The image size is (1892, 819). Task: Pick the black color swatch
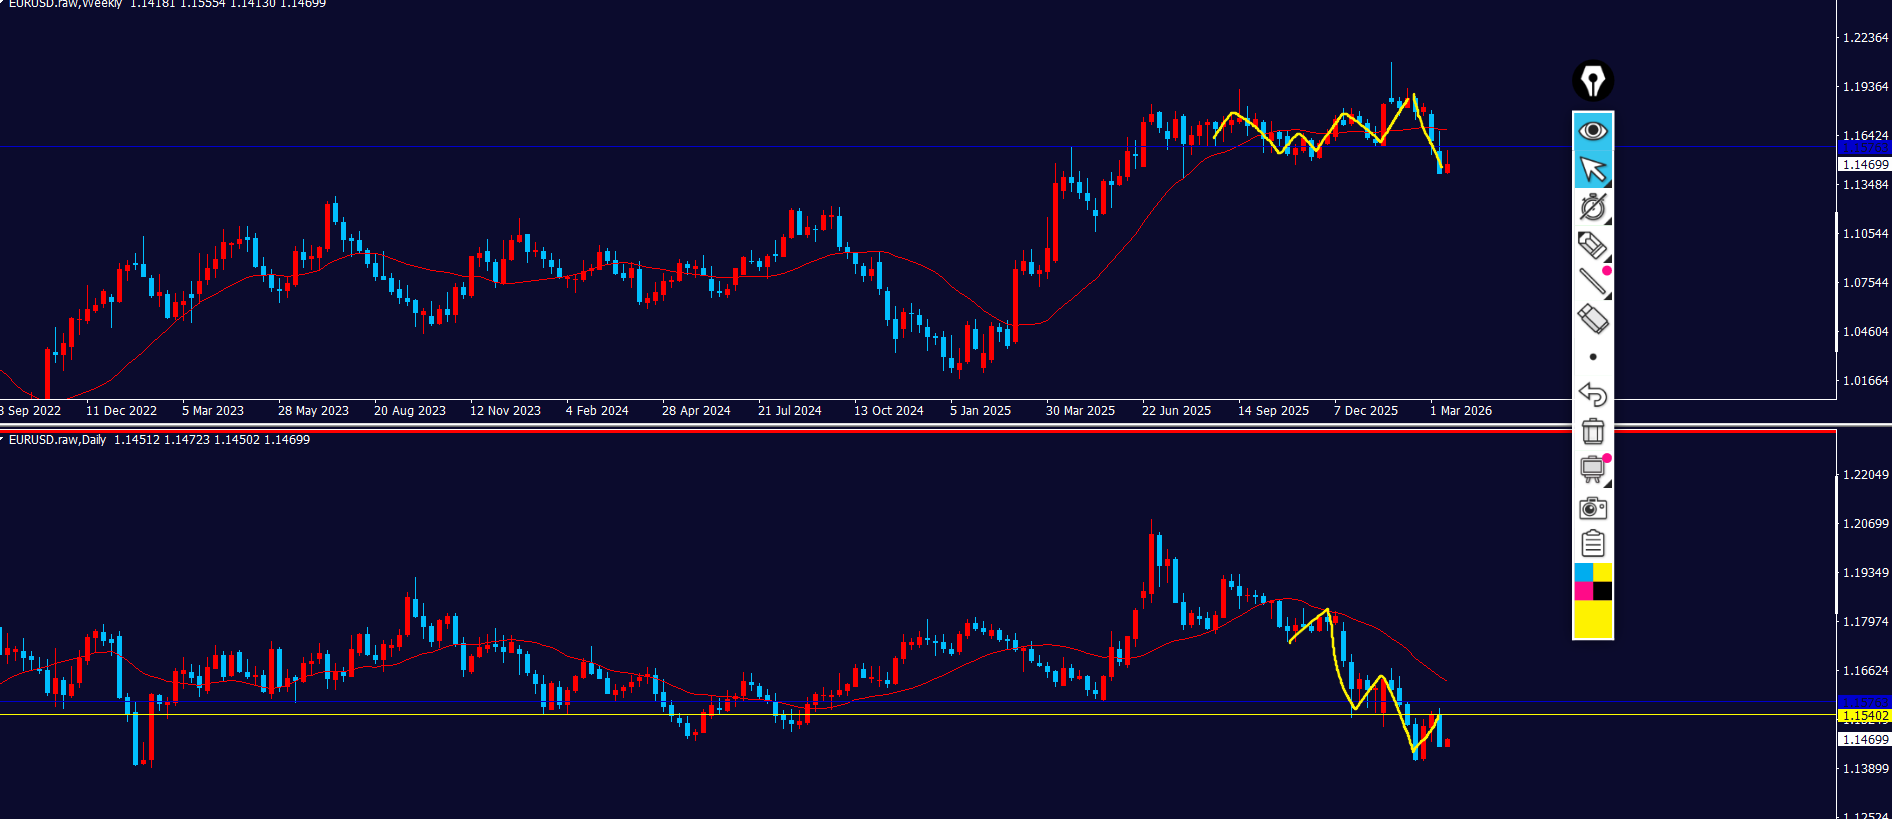click(x=1602, y=591)
